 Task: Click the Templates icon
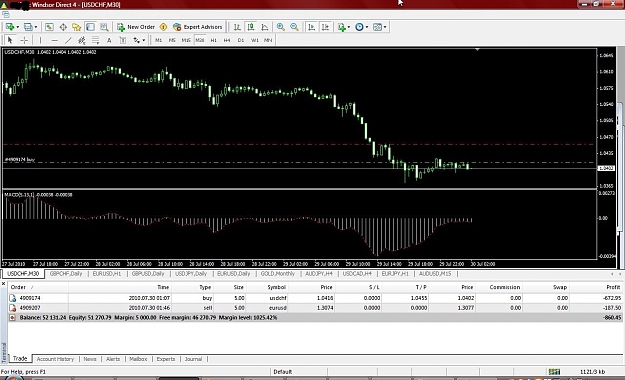[x=377, y=27]
